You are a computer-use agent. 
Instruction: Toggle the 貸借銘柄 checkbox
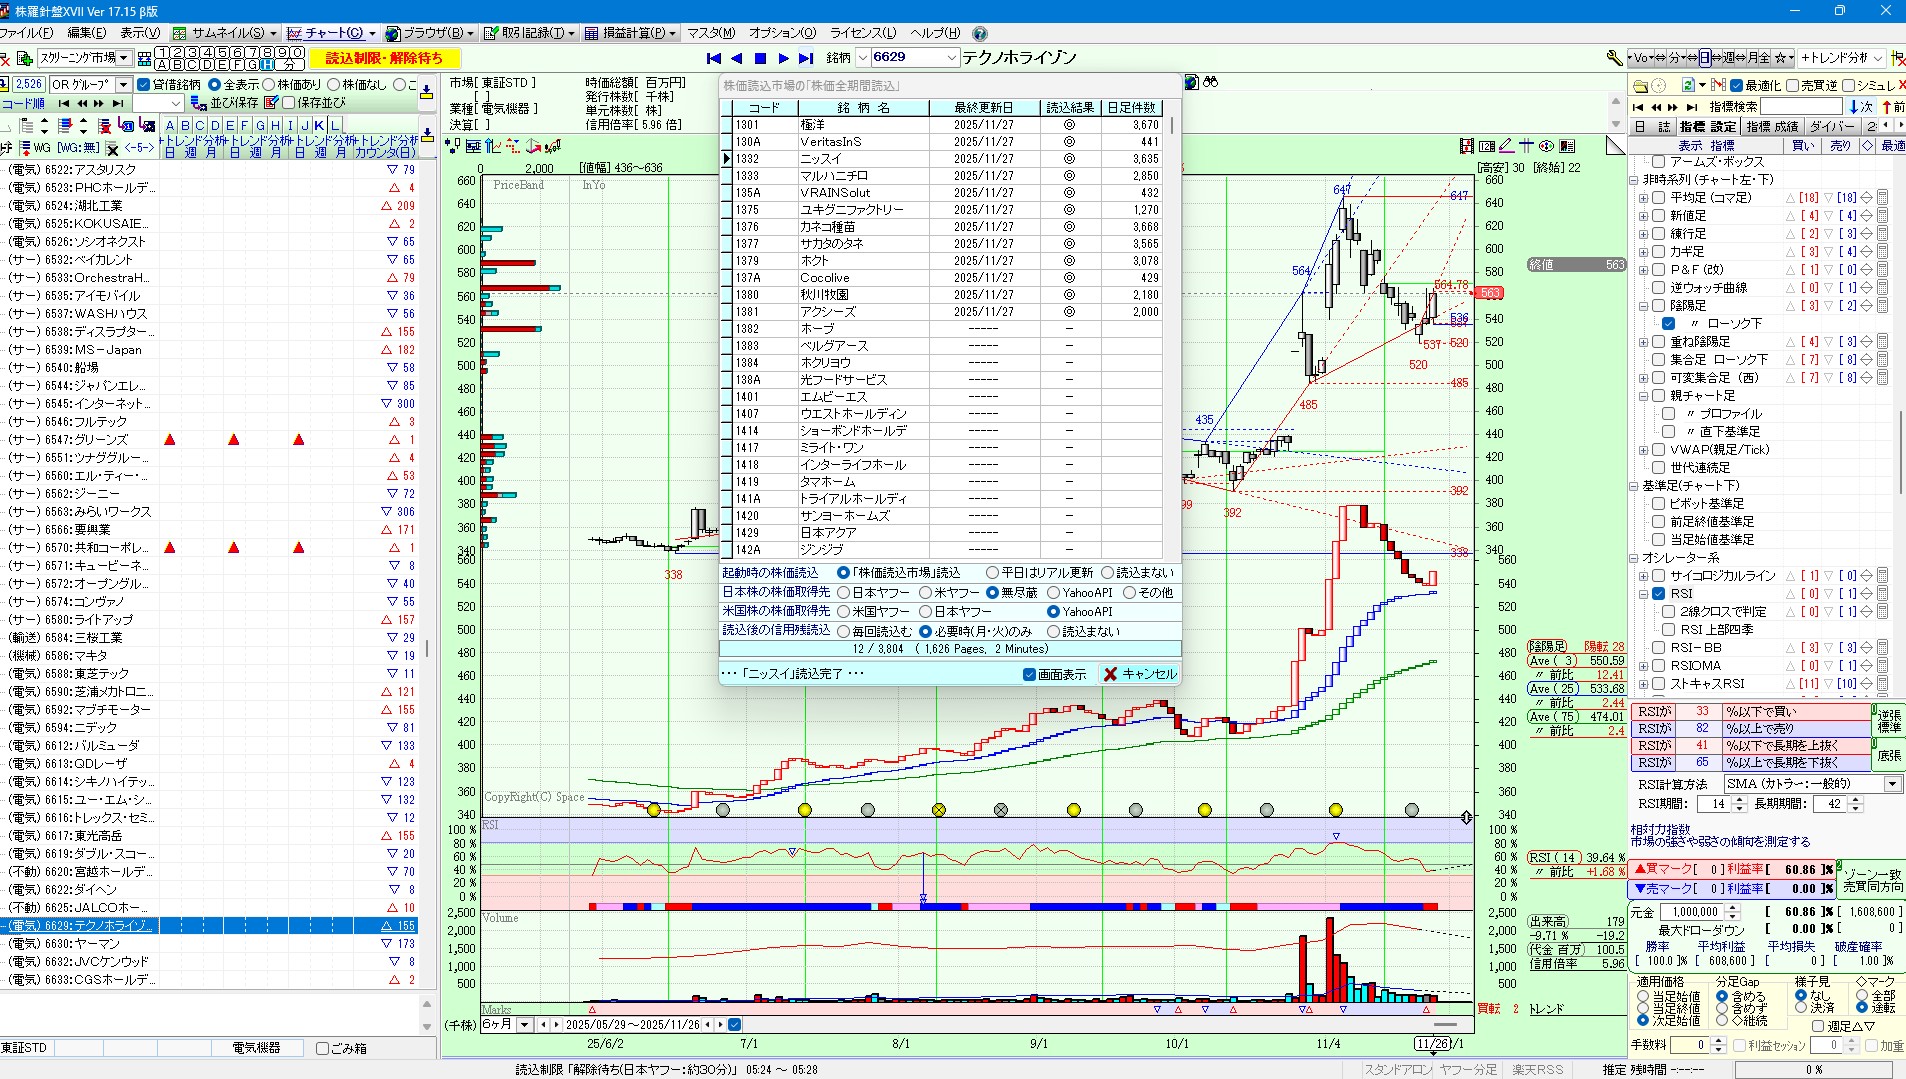(x=144, y=85)
